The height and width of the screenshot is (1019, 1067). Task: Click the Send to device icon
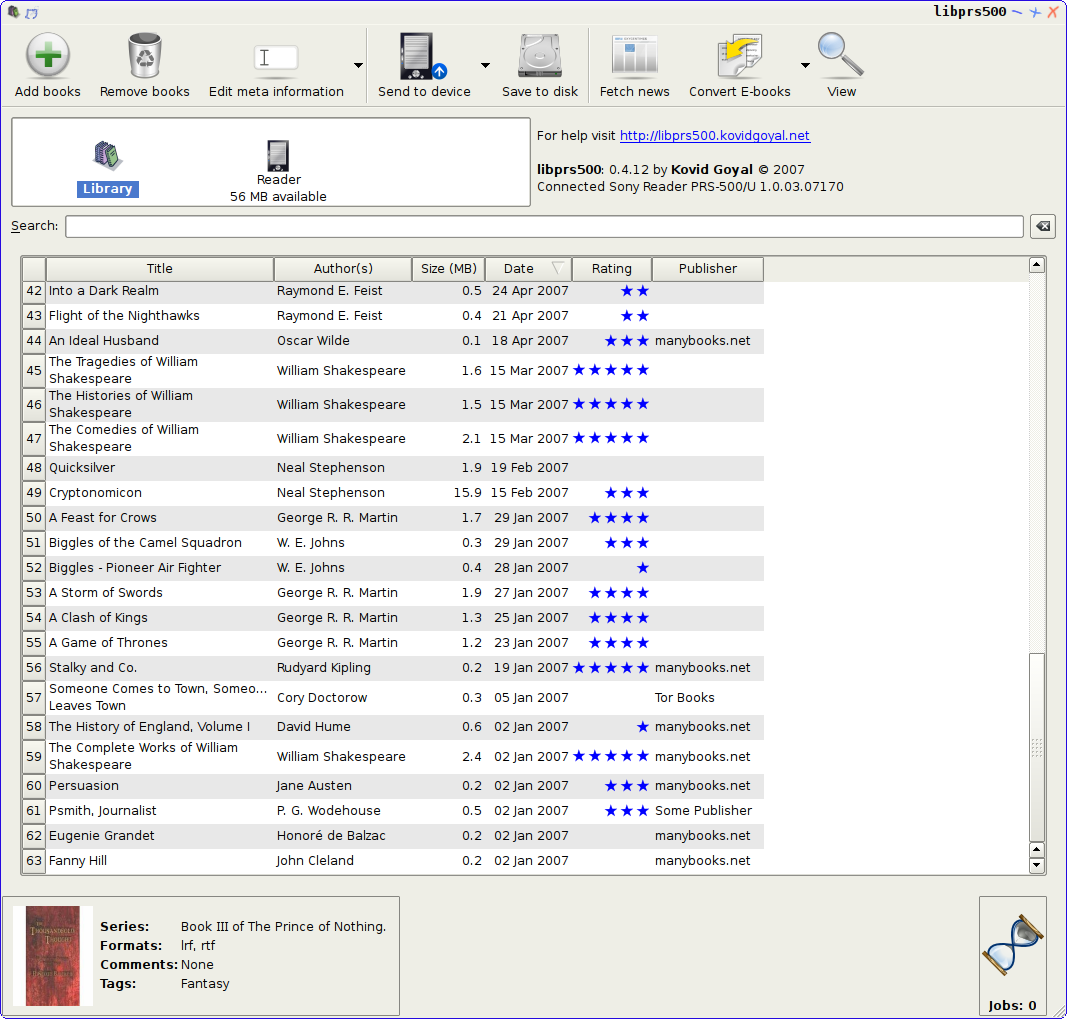coord(423,56)
